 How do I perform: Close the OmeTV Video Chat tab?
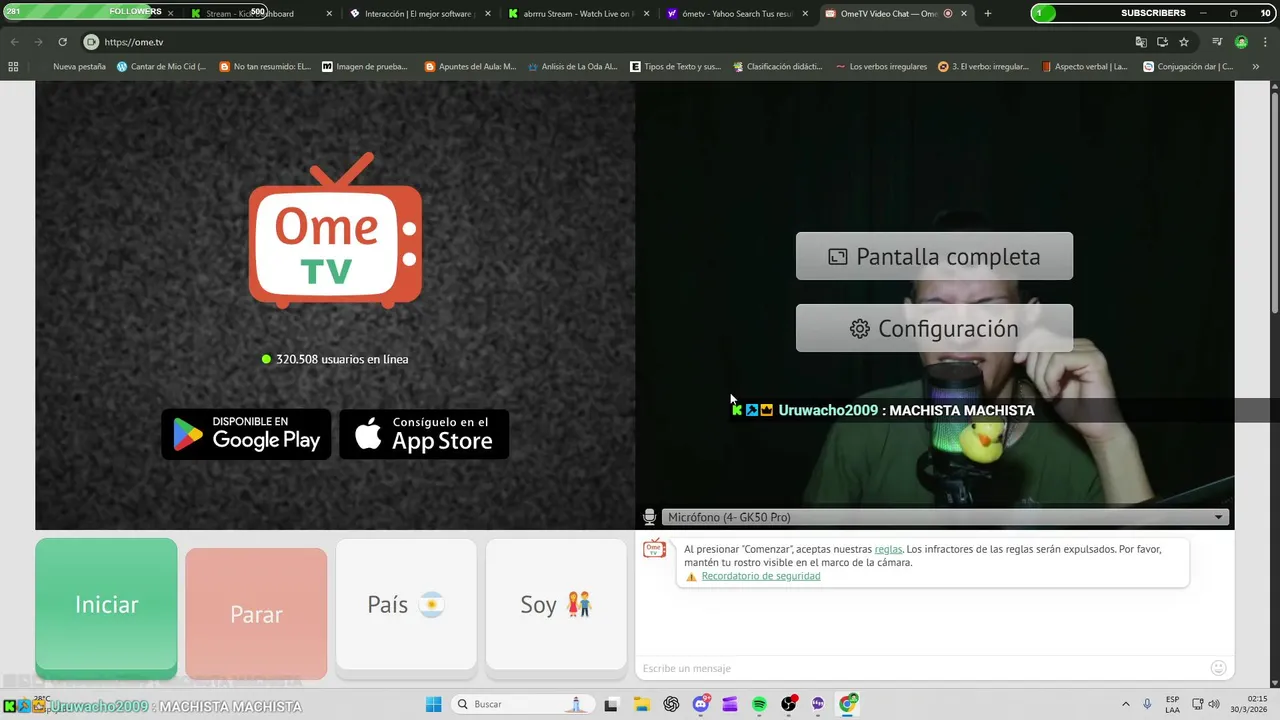pos(964,14)
